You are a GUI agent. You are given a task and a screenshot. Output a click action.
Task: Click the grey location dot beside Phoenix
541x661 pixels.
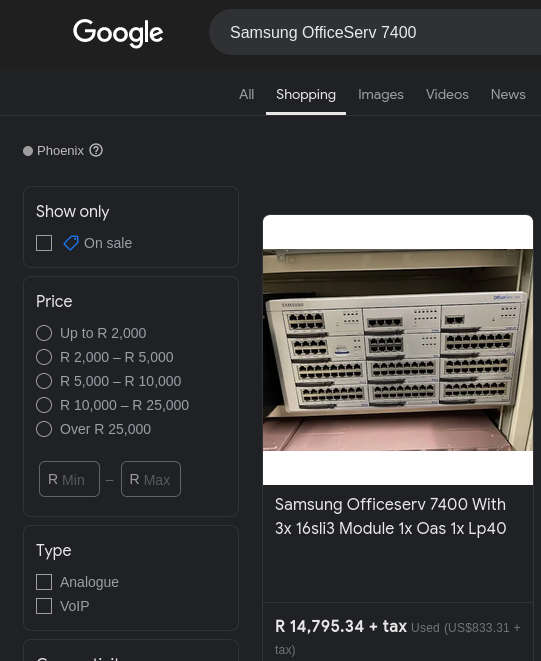[x=28, y=151]
